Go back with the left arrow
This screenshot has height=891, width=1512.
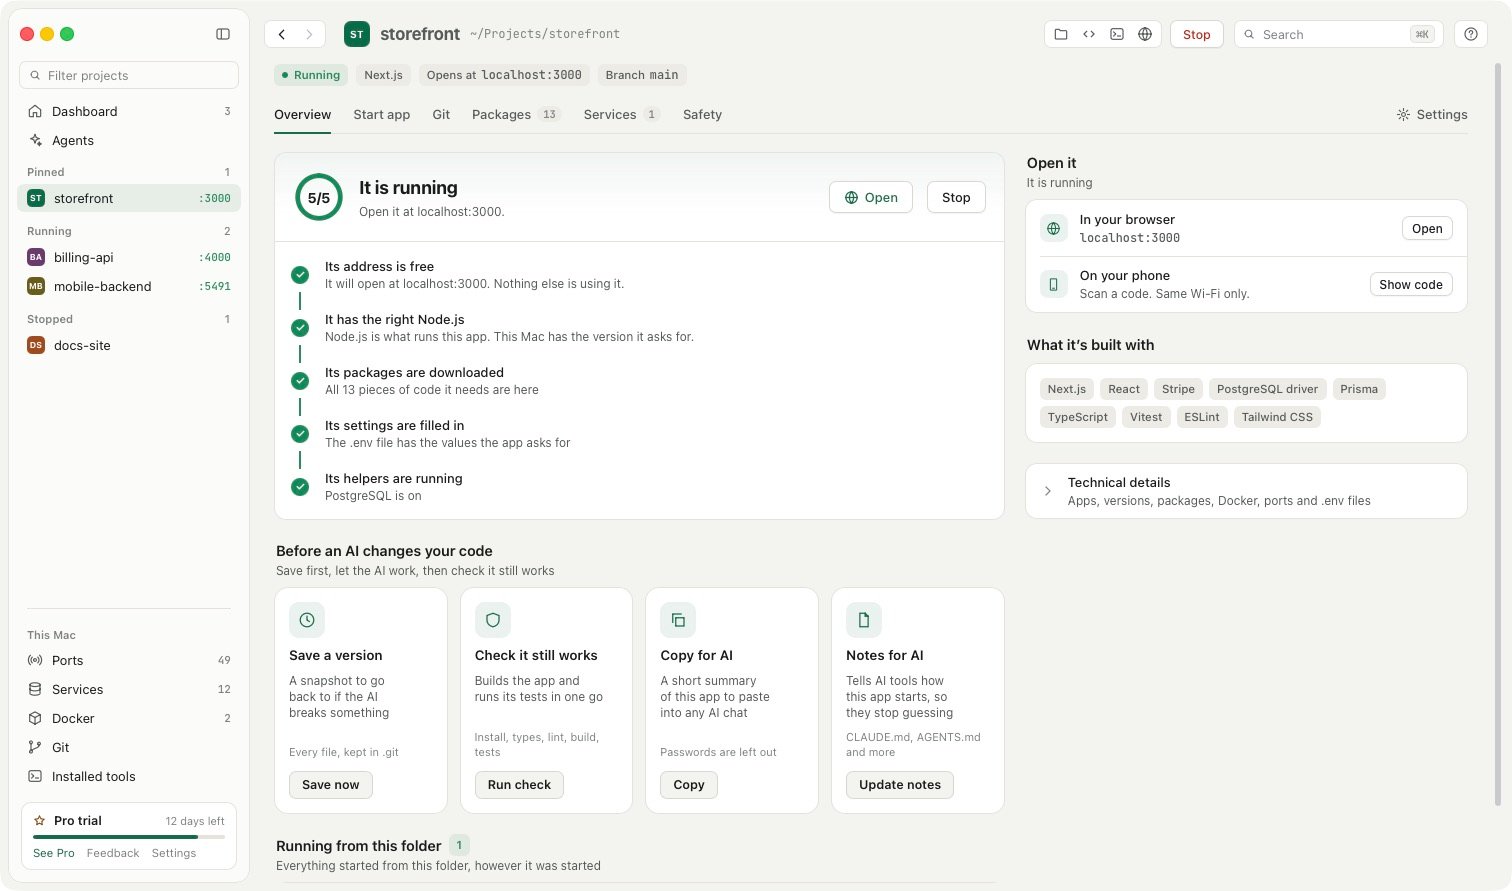282,34
